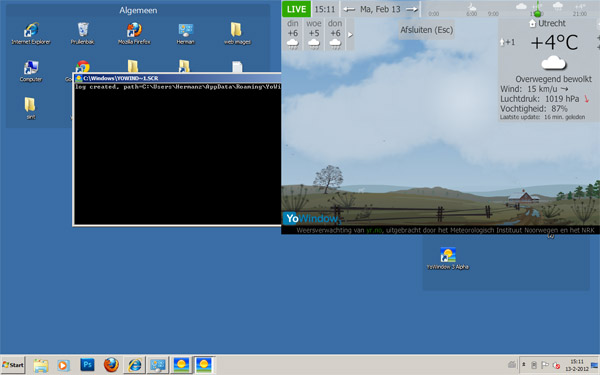Click the Vochtigheid 87% line

tap(533, 109)
